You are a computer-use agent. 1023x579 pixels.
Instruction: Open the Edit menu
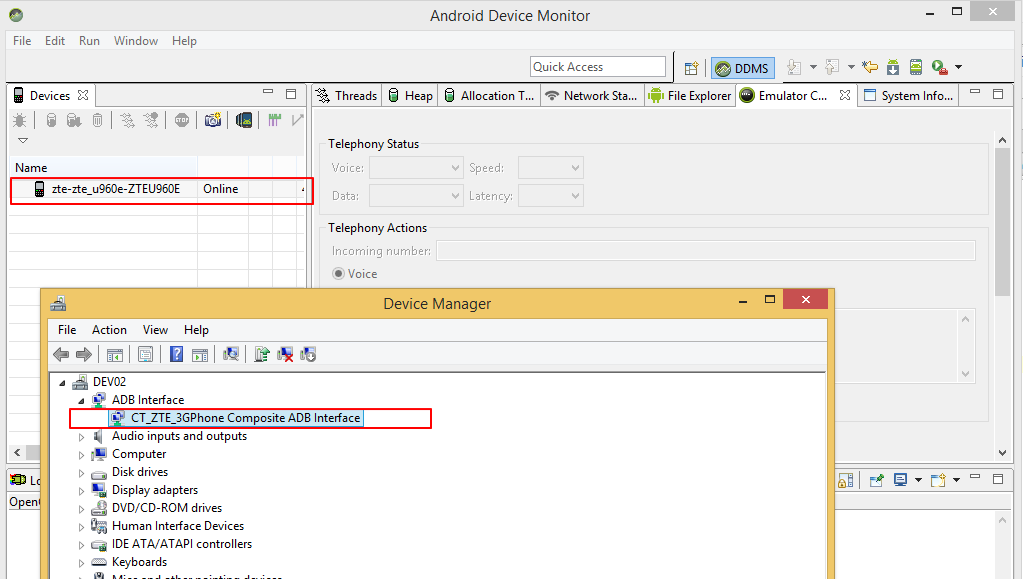pos(55,40)
